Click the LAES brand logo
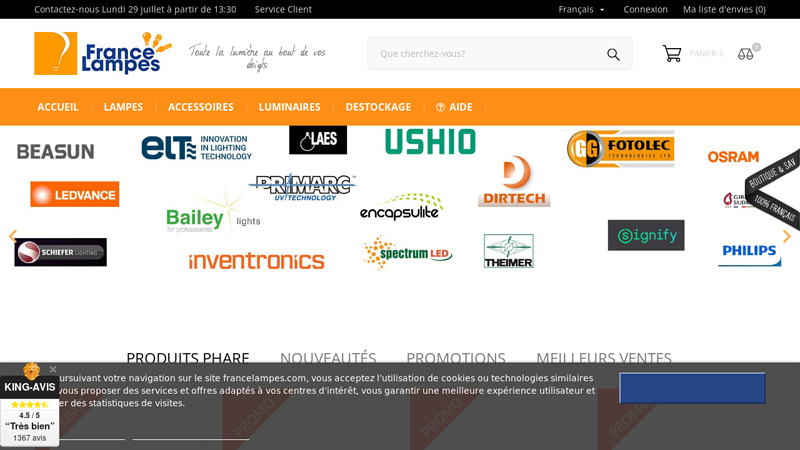The image size is (800, 450). point(318,140)
